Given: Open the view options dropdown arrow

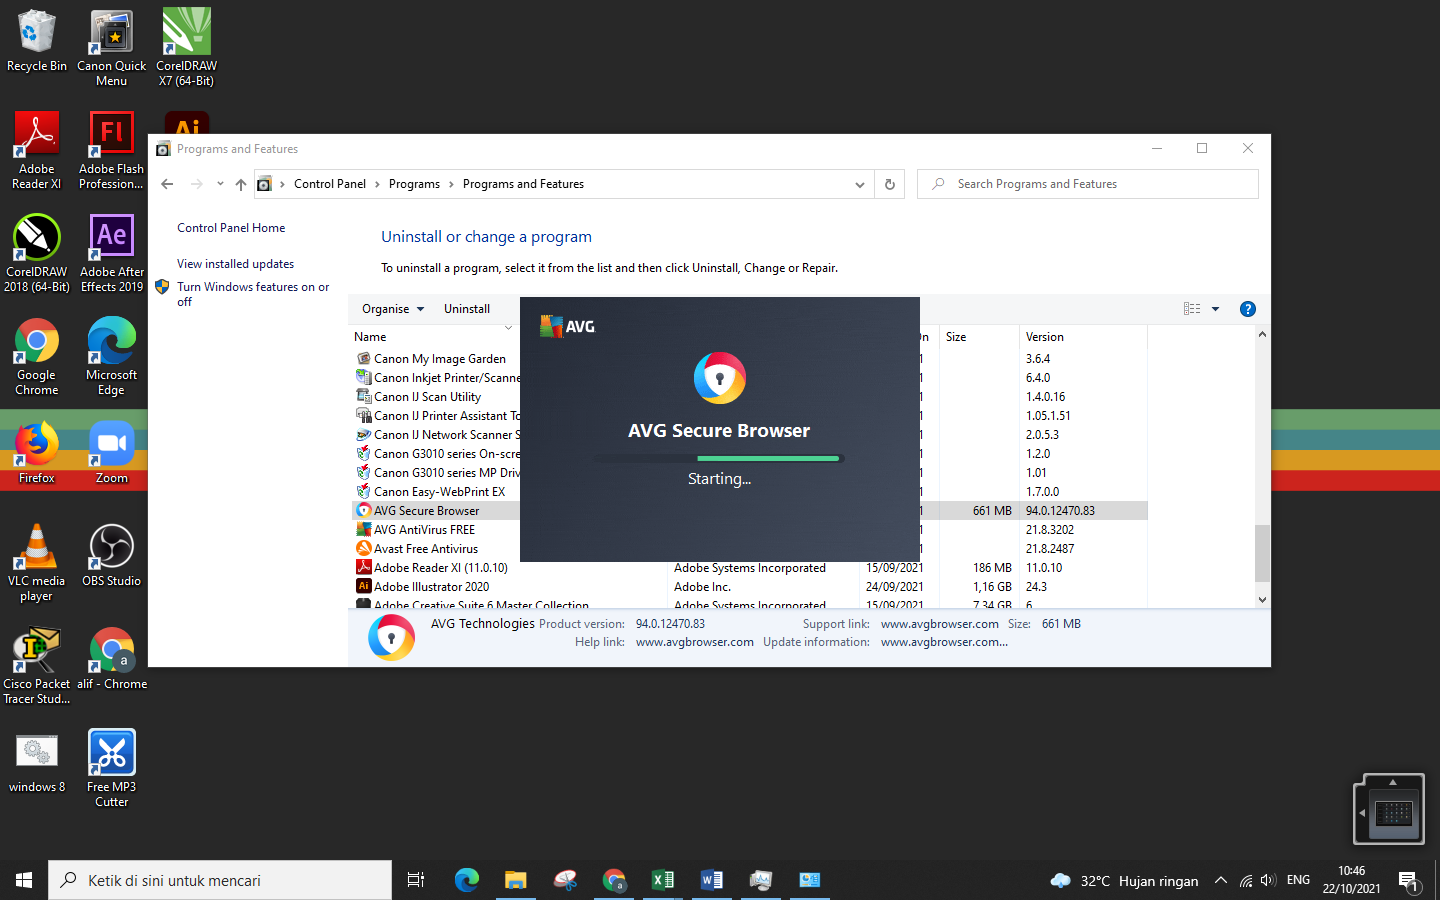Looking at the screenshot, I should pos(1215,309).
